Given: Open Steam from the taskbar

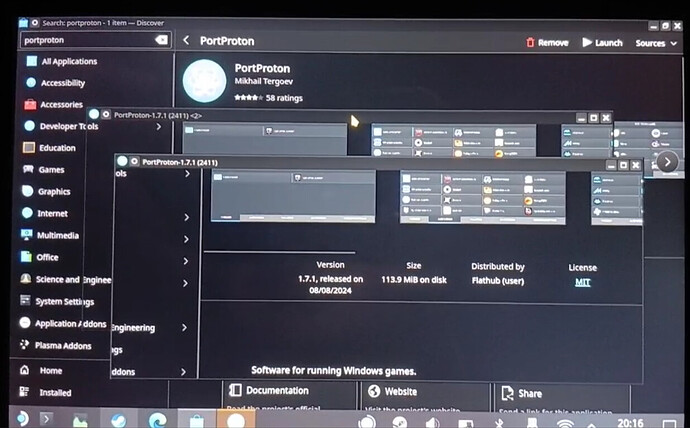Looking at the screenshot, I should (118, 421).
